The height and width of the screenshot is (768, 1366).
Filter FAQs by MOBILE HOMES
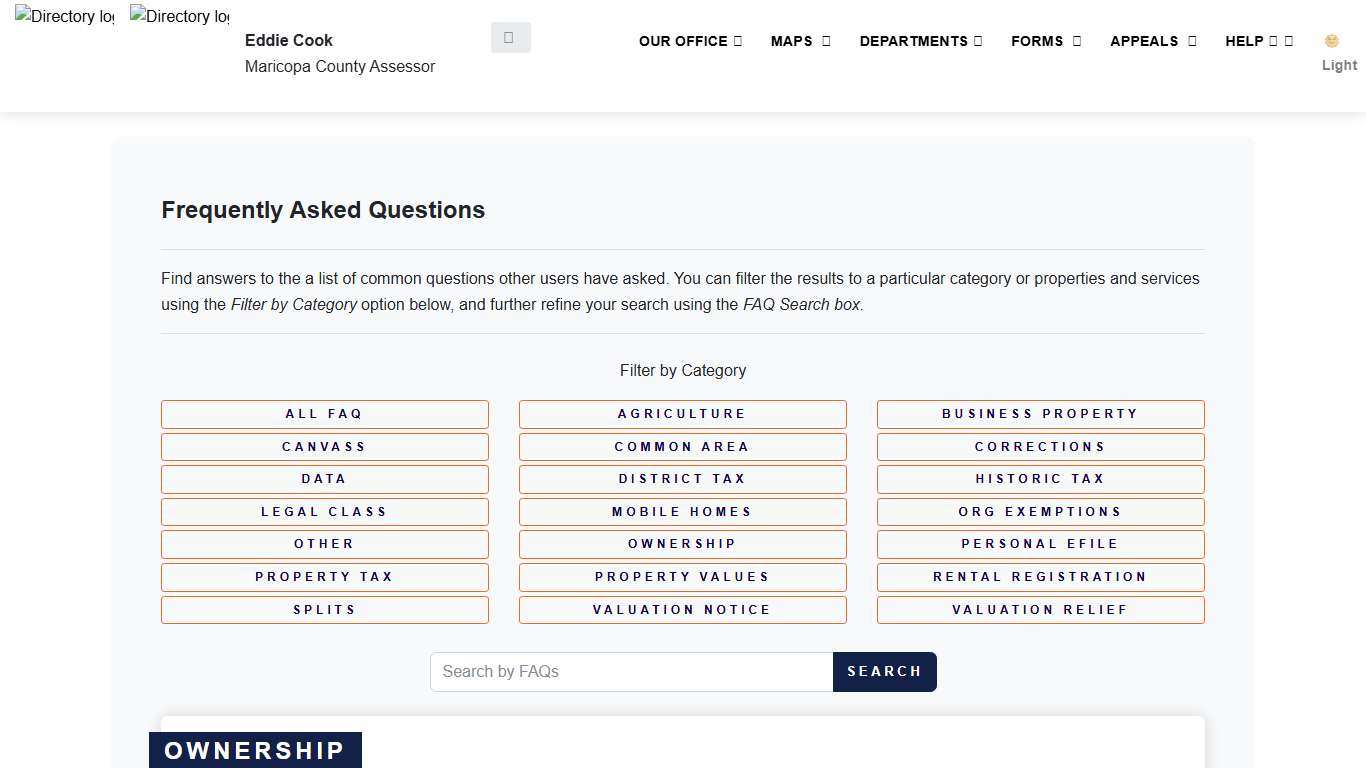click(x=682, y=511)
